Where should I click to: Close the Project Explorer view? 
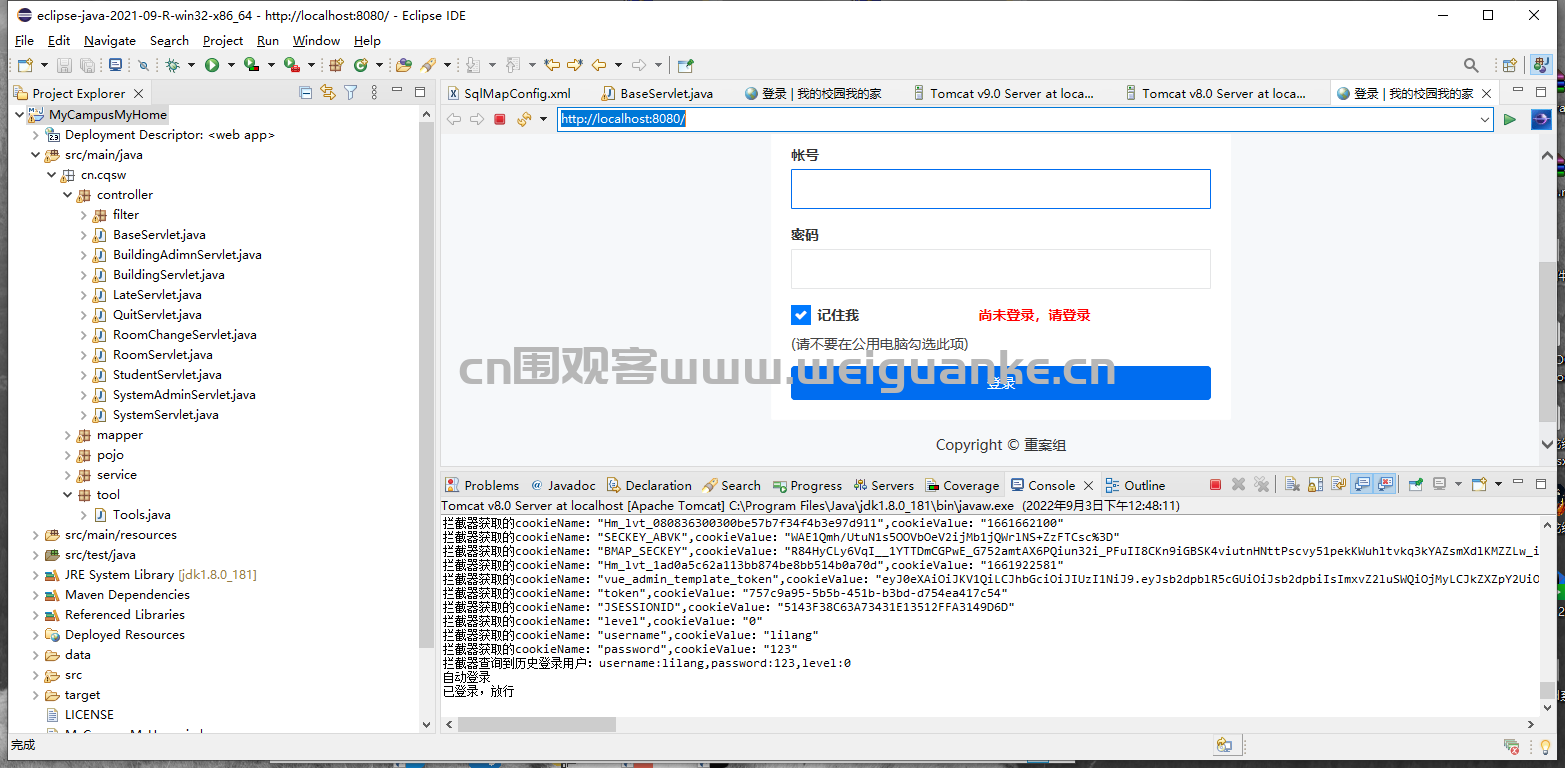coord(138,93)
